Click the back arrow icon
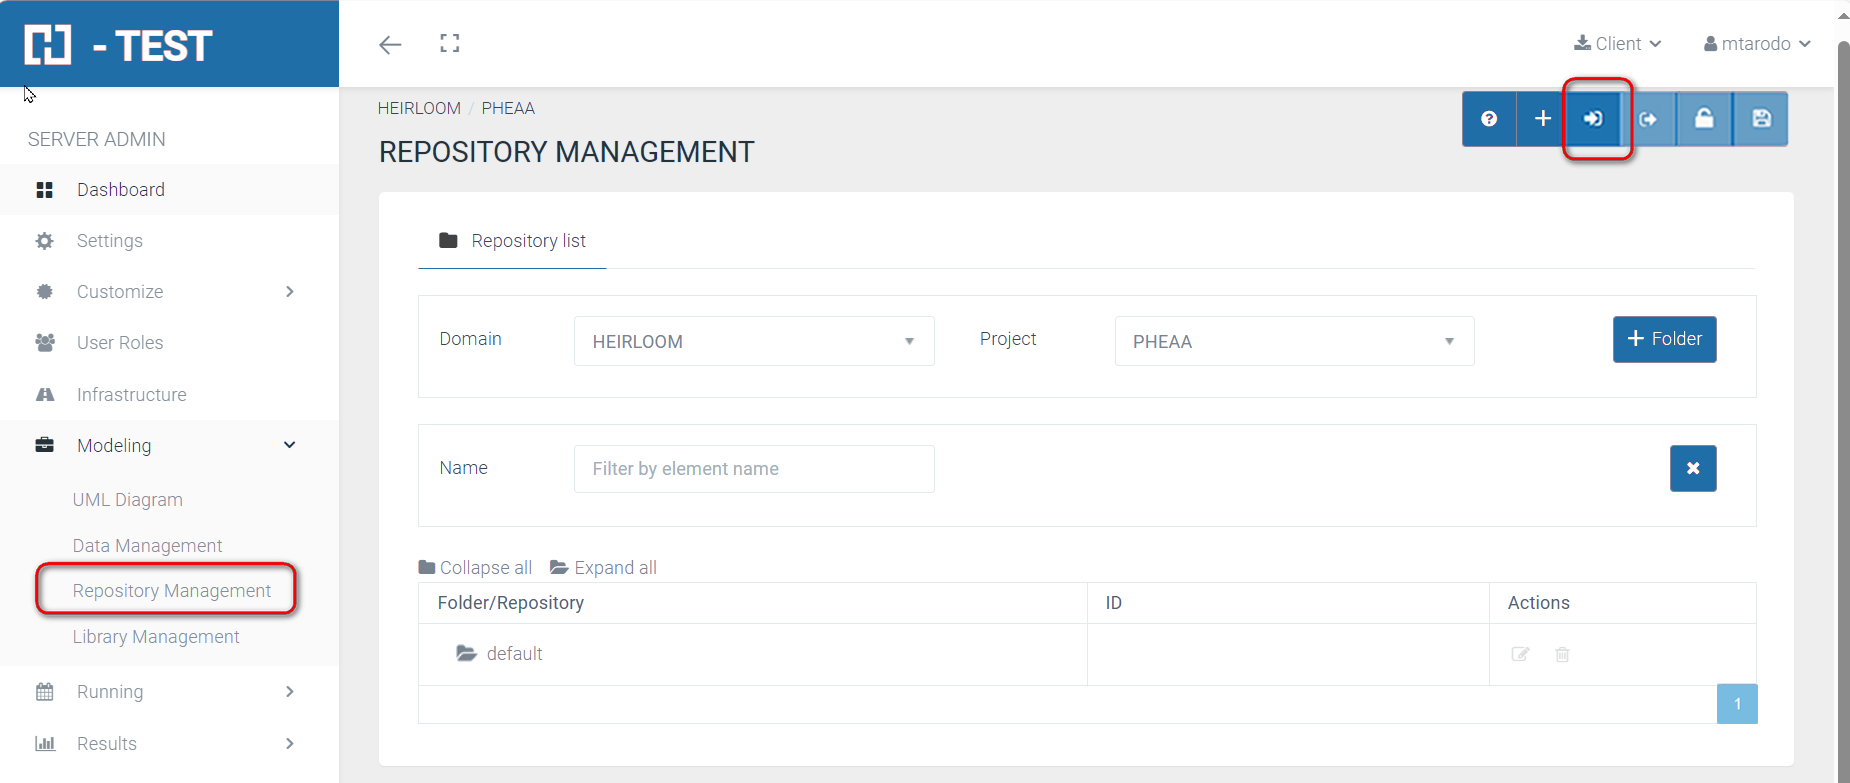This screenshot has height=783, width=1850. [x=390, y=44]
